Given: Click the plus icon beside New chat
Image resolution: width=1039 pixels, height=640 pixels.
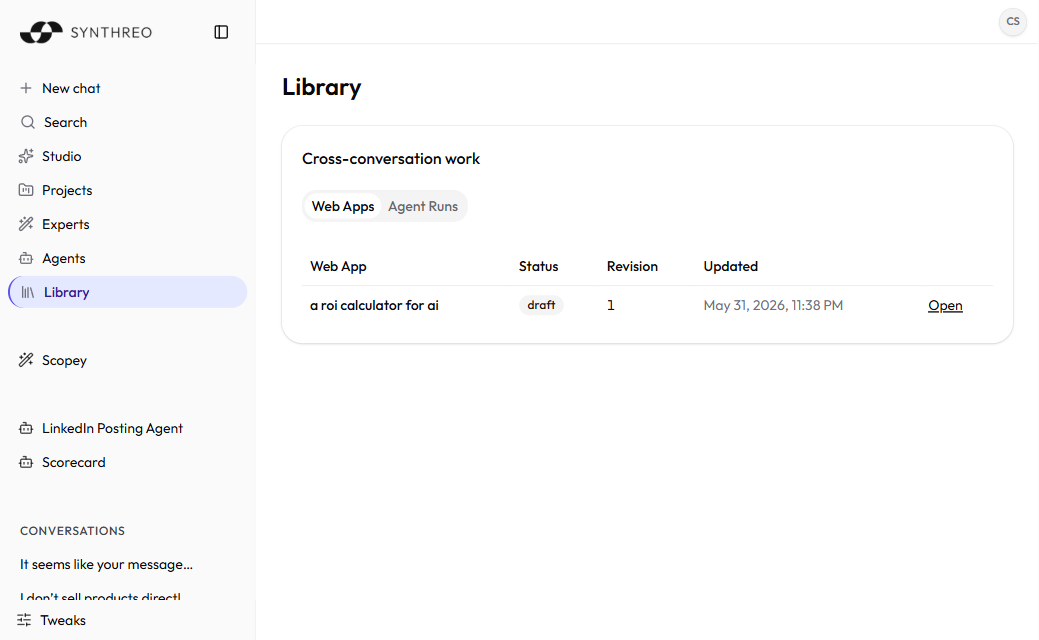Looking at the screenshot, I should (x=26, y=88).
